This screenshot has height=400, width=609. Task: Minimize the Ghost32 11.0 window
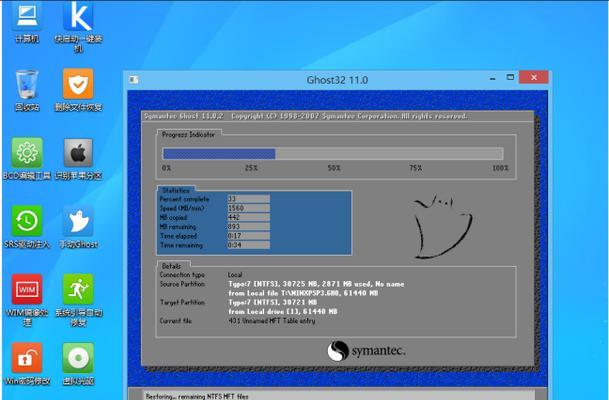(492, 78)
